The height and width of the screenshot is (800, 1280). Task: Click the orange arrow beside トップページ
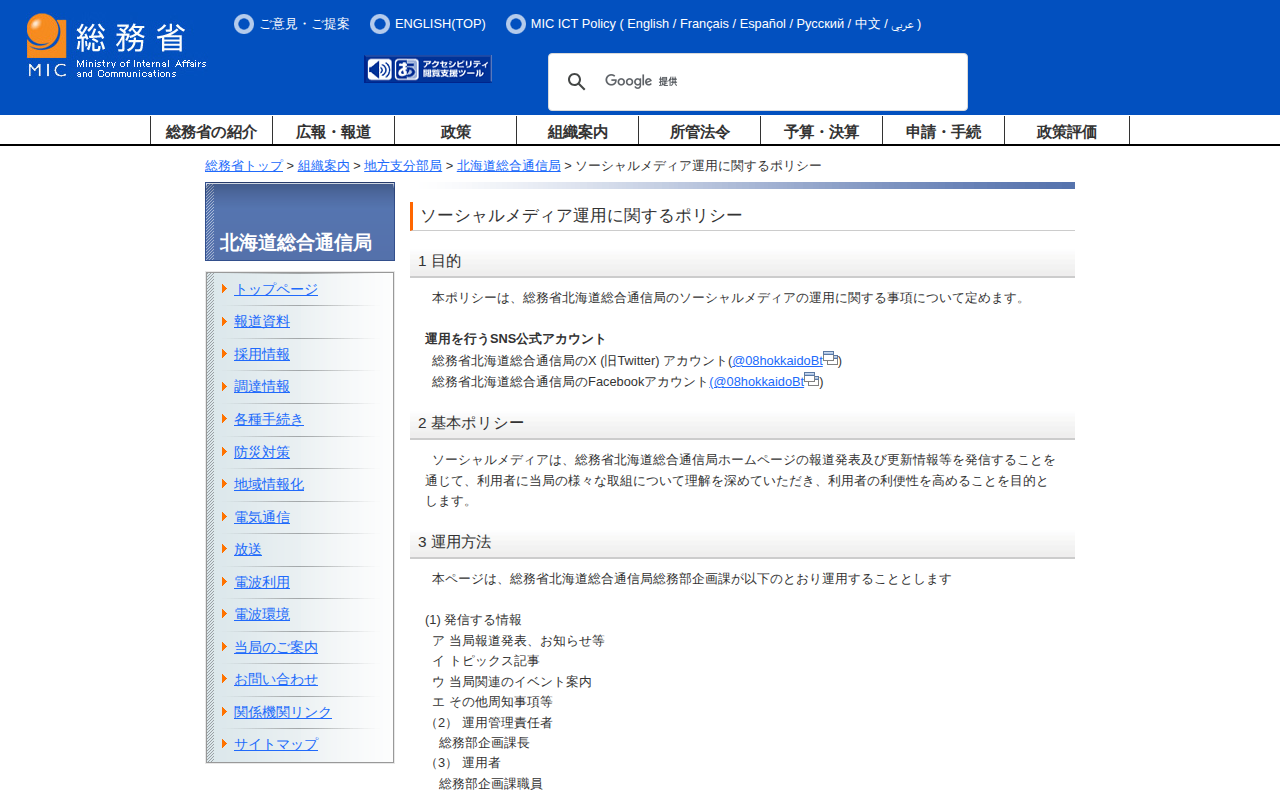(x=225, y=289)
